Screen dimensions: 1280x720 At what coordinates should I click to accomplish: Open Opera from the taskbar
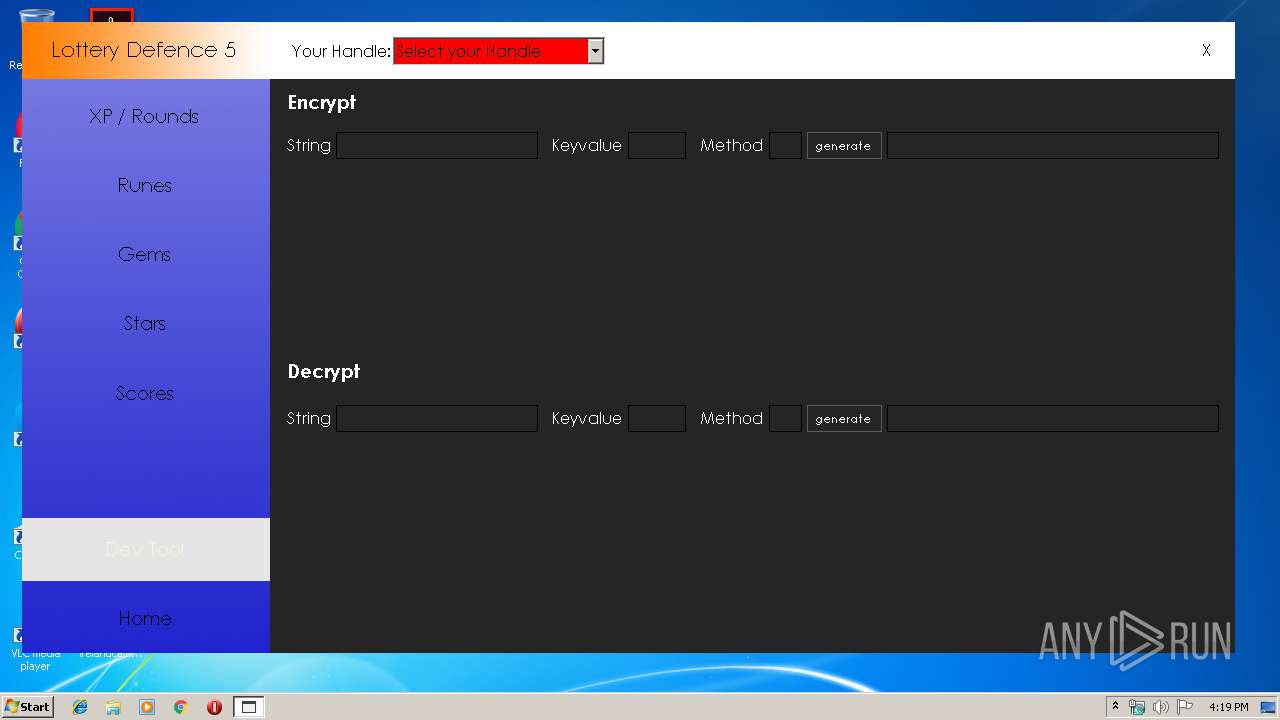coord(214,707)
